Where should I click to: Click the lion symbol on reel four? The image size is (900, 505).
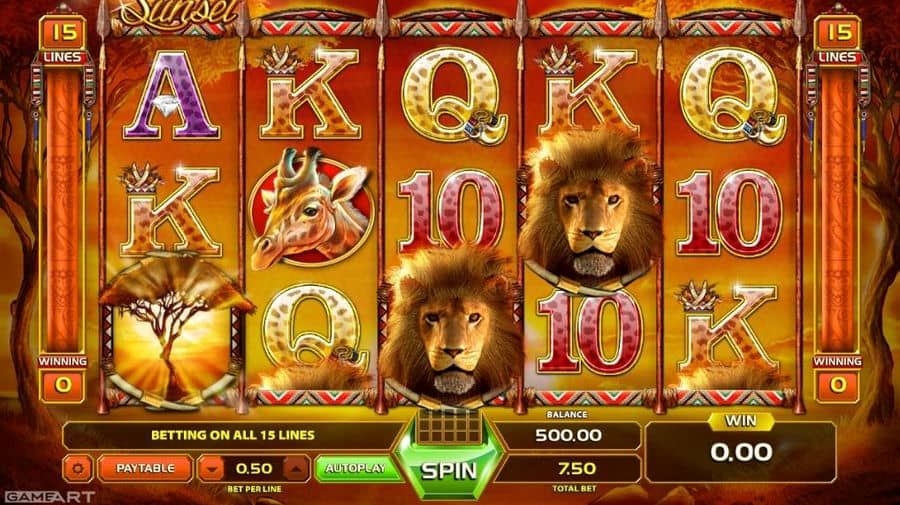[x=590, y=207]
